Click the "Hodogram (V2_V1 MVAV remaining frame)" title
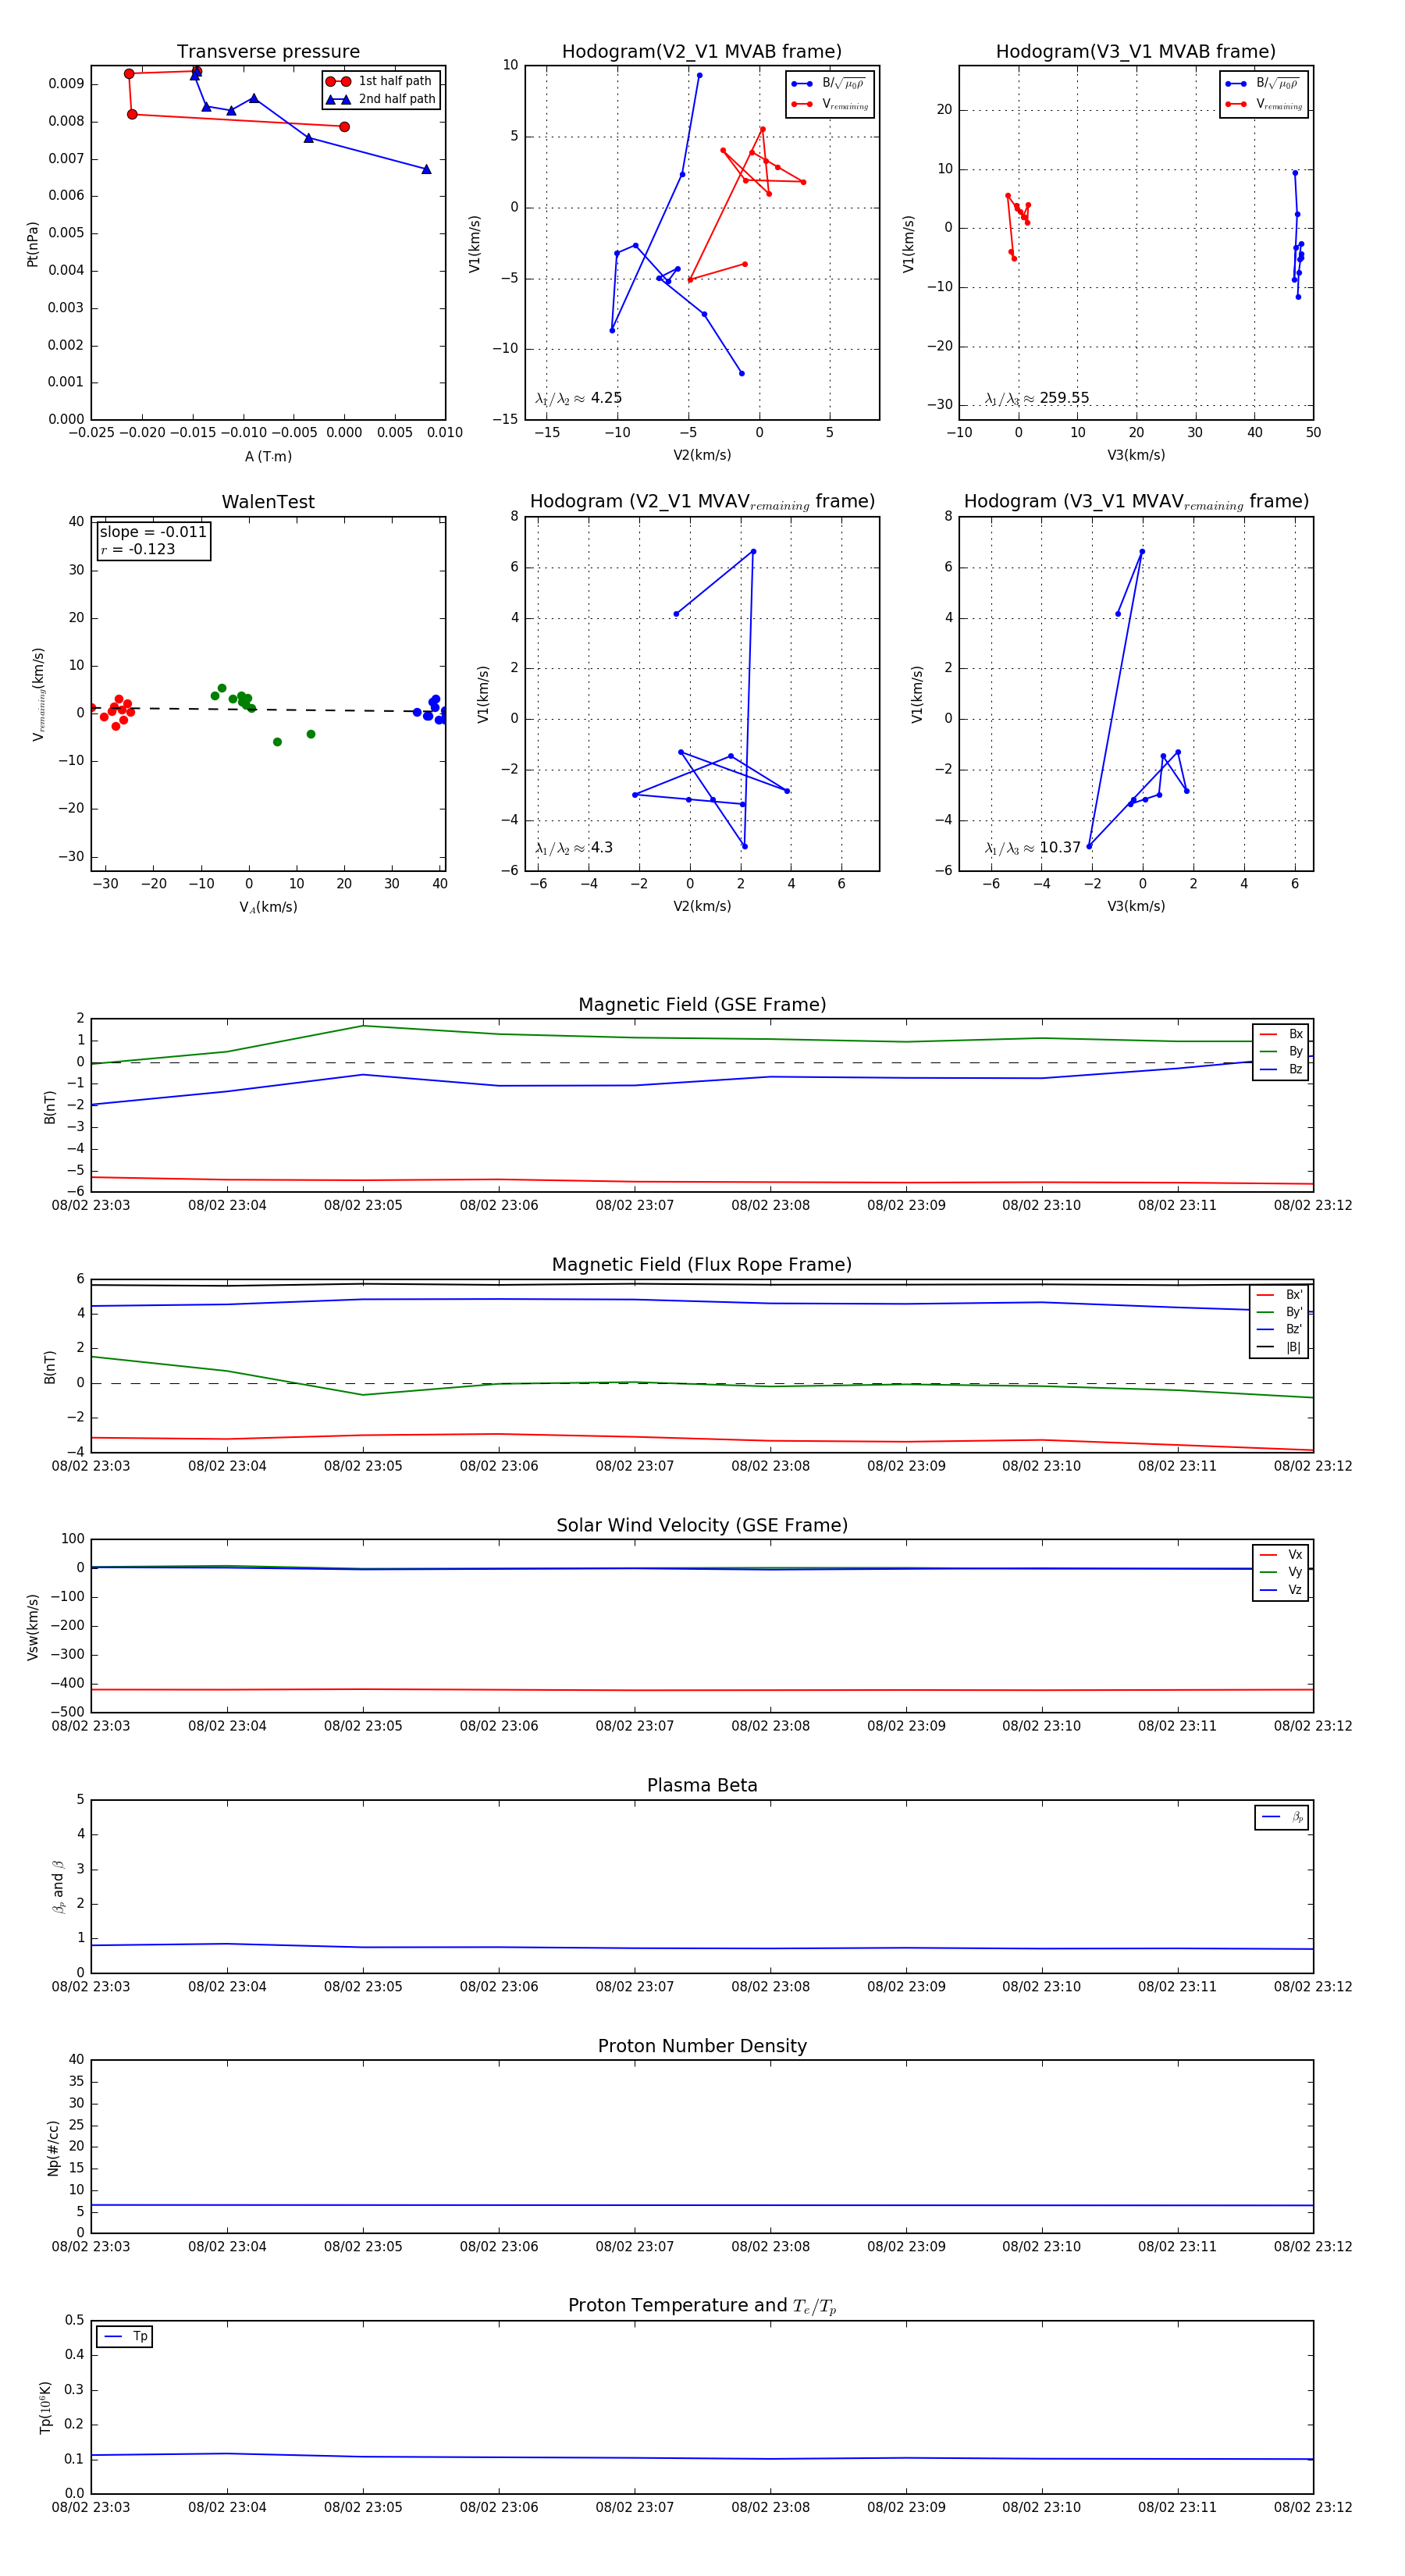This screenshot has width=1405, height=2576. pyautogui.click(x=702, y=502)
